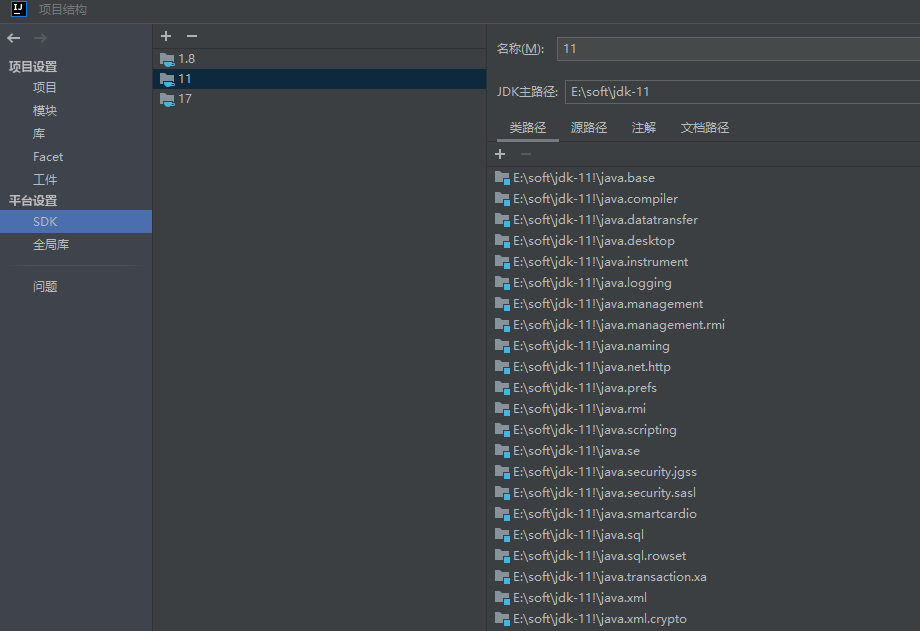Open the 注解 tab
Image resolution: width=920 pixels, height=631 pixels.
(644, 128)
